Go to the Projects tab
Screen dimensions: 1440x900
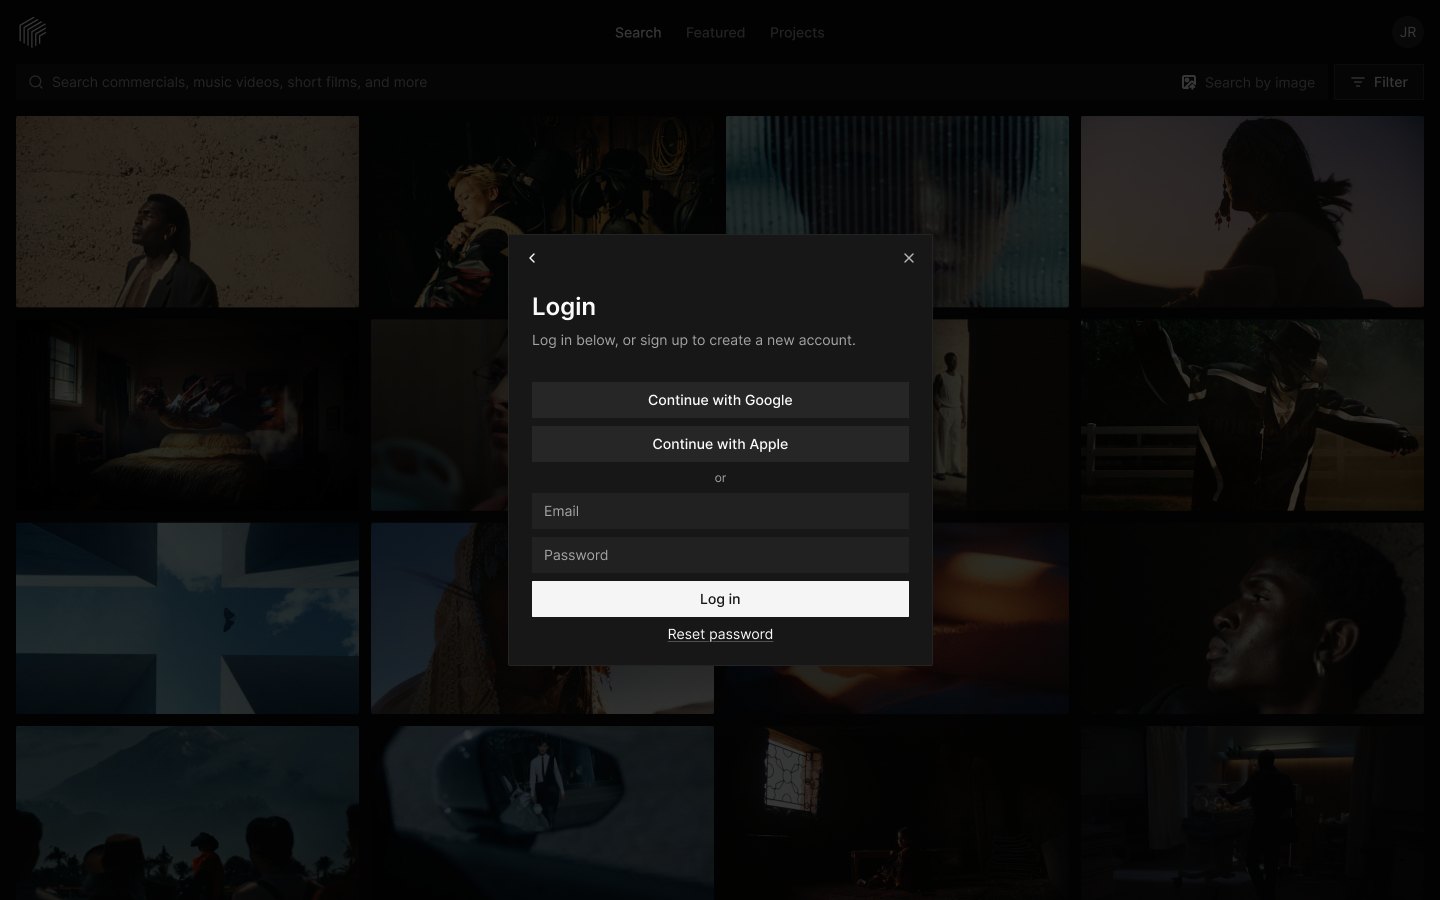[x=797, y=33]
